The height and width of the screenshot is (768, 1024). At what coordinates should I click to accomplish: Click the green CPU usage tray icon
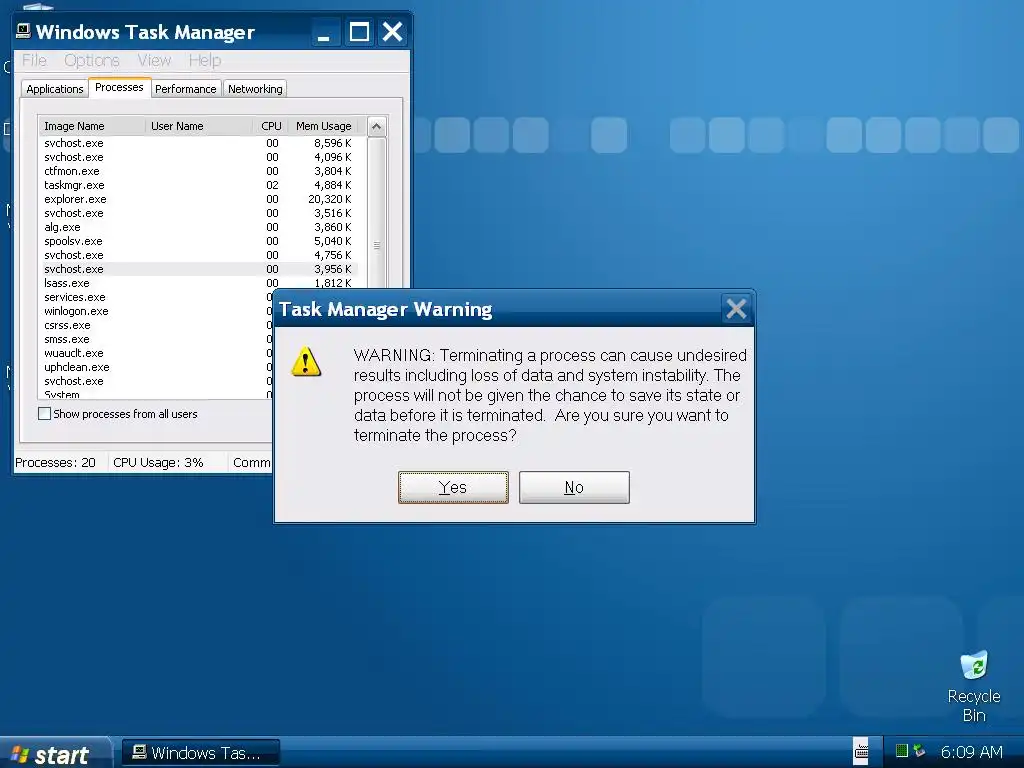click(902, 751)
